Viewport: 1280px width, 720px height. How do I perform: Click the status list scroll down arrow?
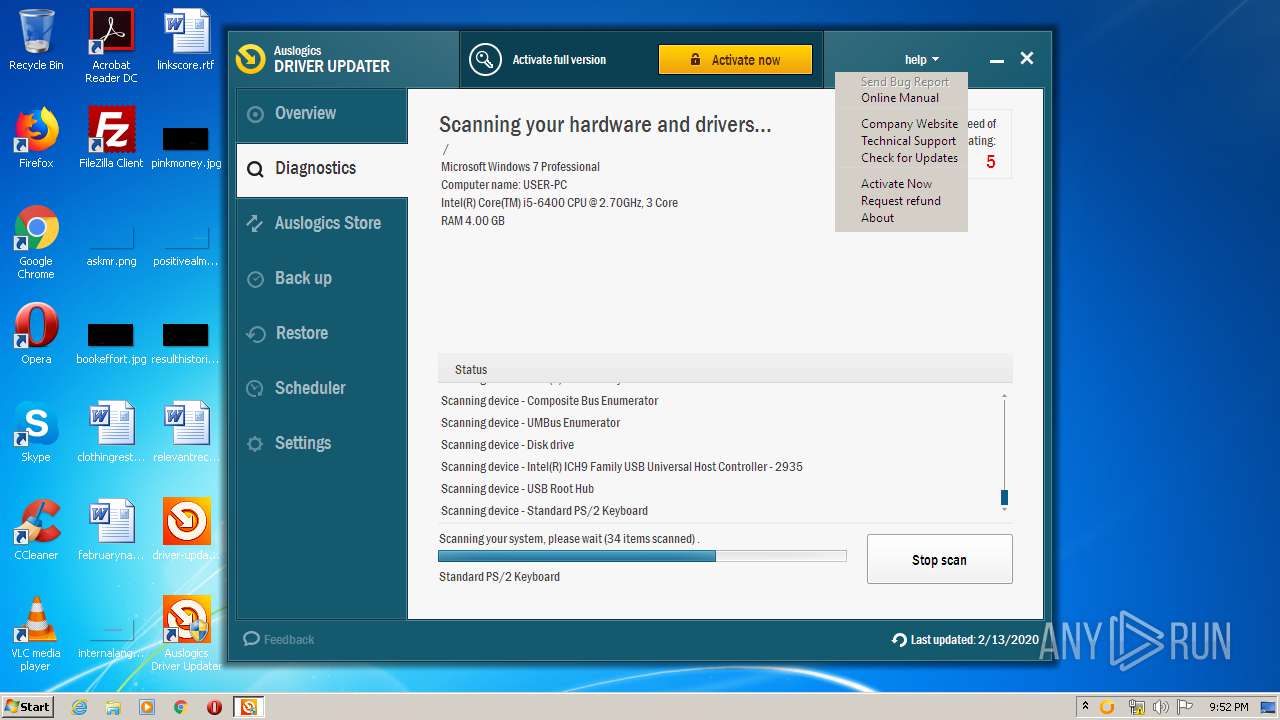coord(1004,510)
